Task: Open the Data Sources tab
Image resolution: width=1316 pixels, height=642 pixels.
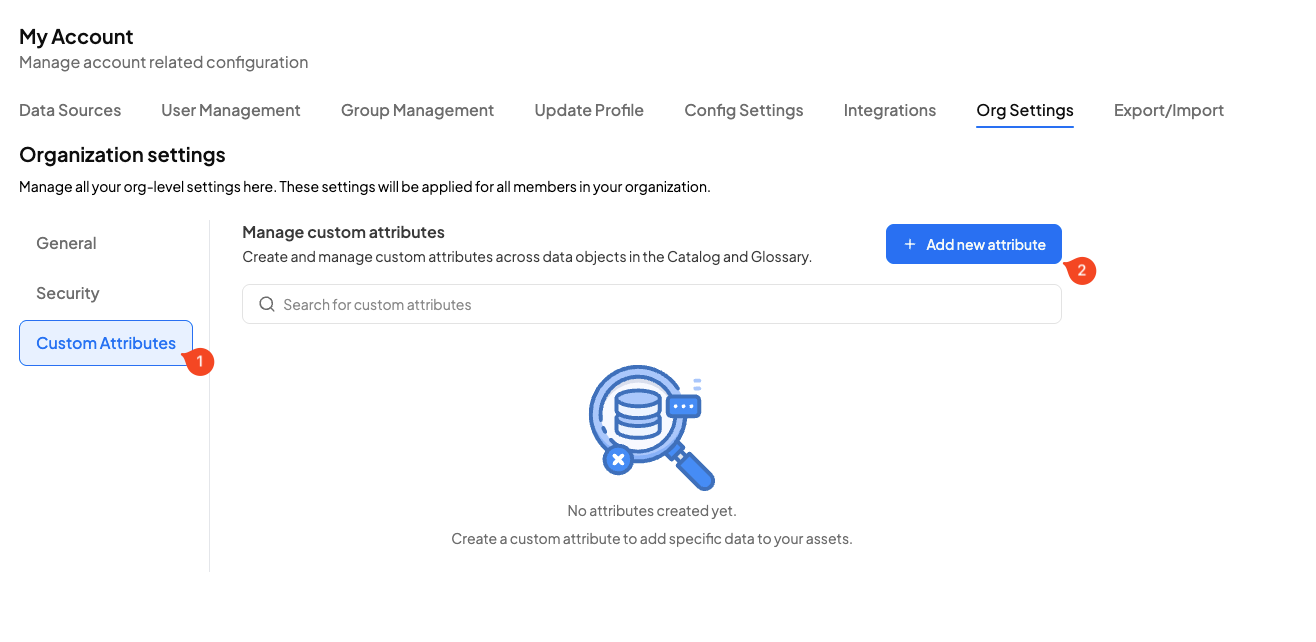Action: click(x=70, y=110)
